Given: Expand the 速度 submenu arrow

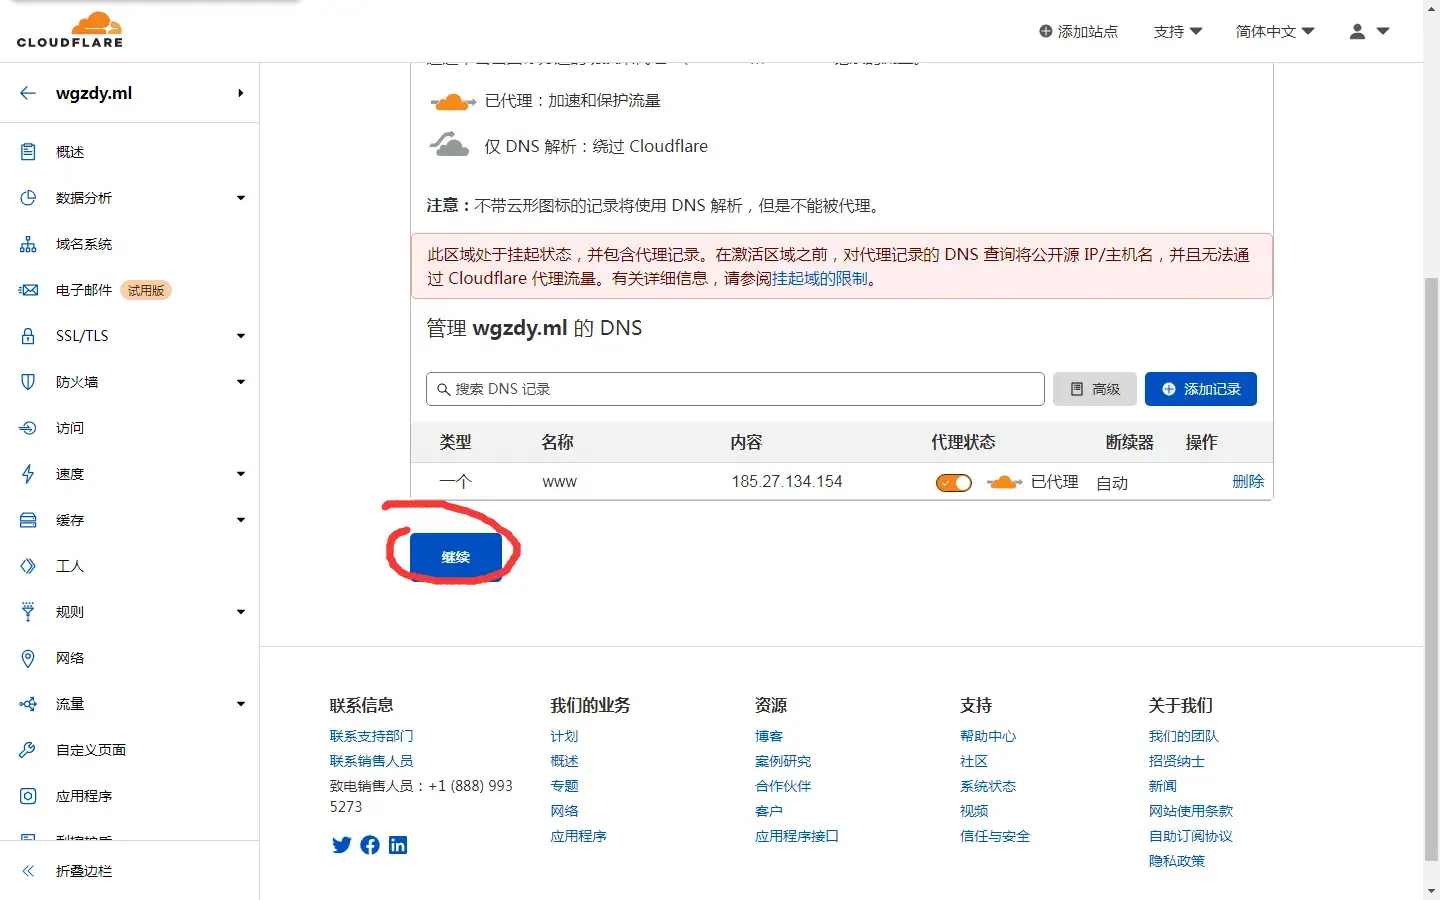Looking at the screenshot, I should point(240,474).
